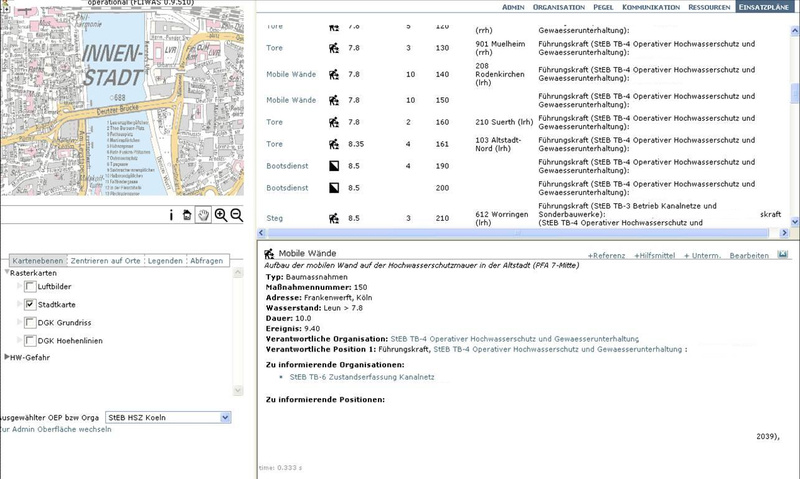
Task: Click the '612 Worringen (lrh)' cell
Action: click(x=501, y=218)
